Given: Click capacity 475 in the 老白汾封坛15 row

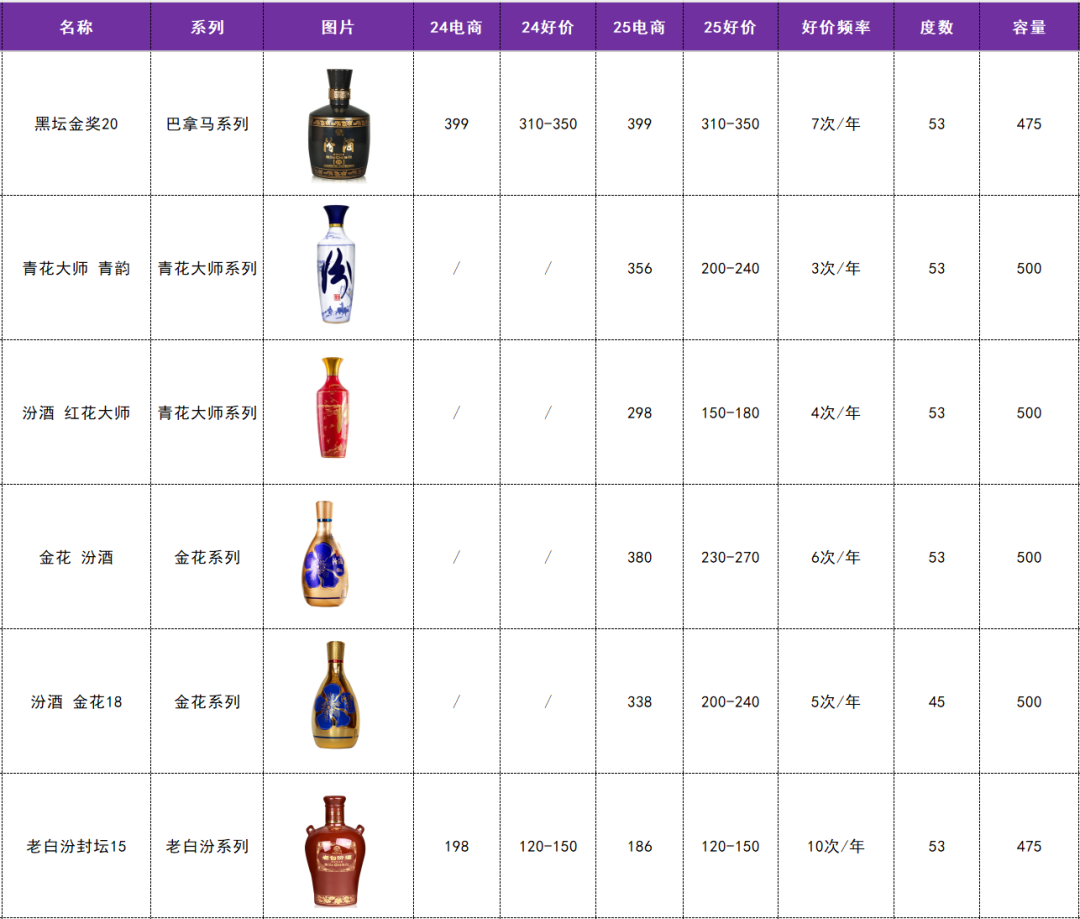Looking at the screenshot, I should click(1029, 846).
